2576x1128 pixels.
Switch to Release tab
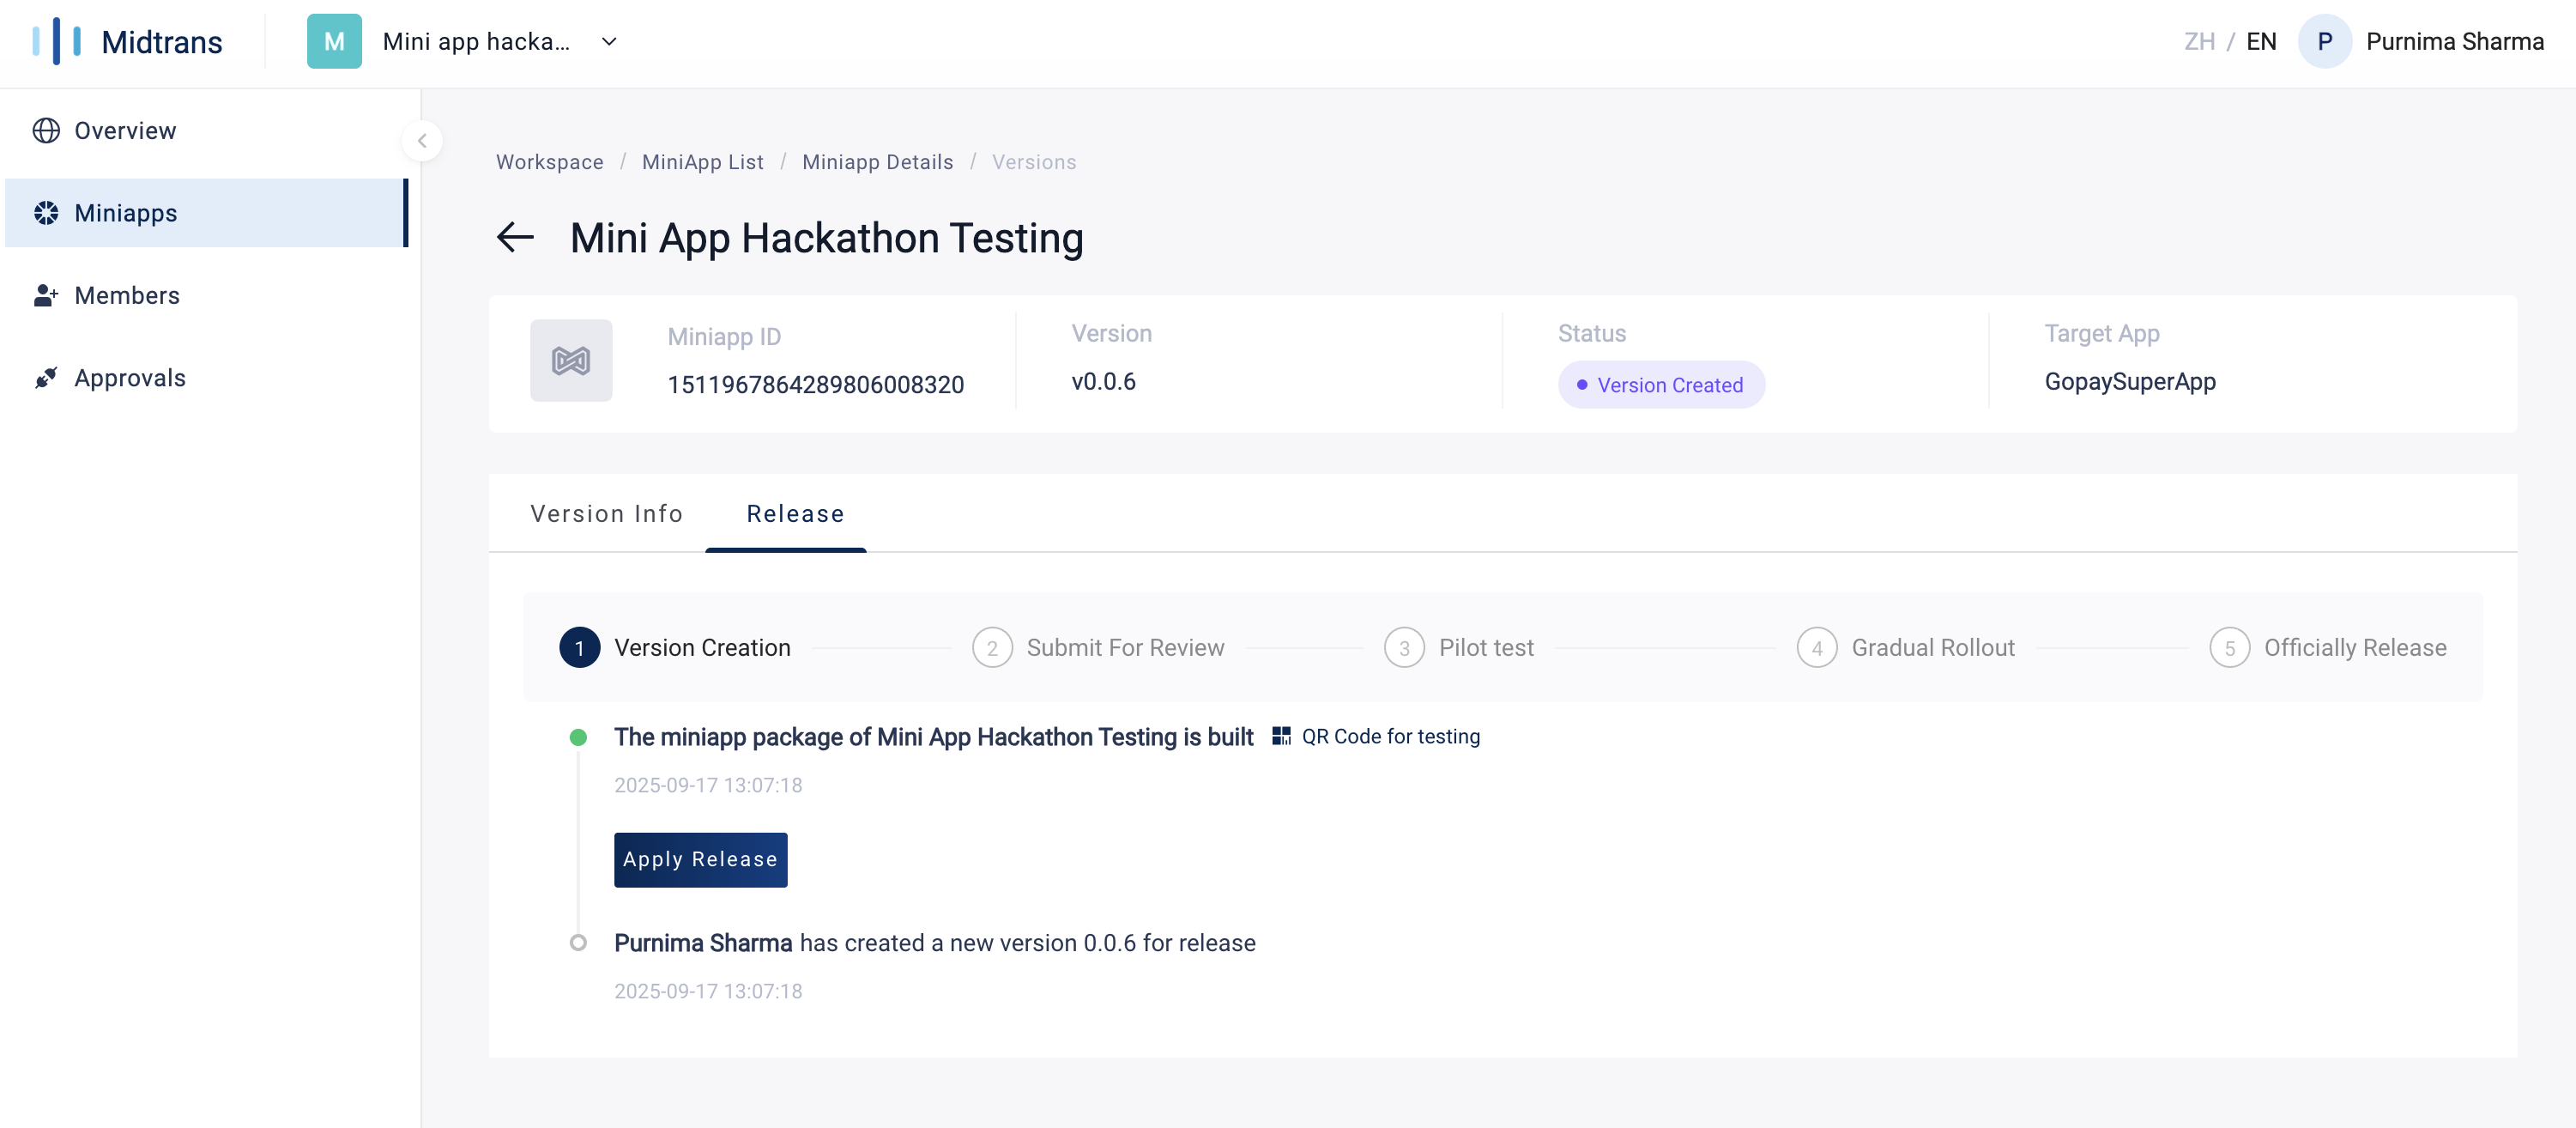(x=795, y=514)
